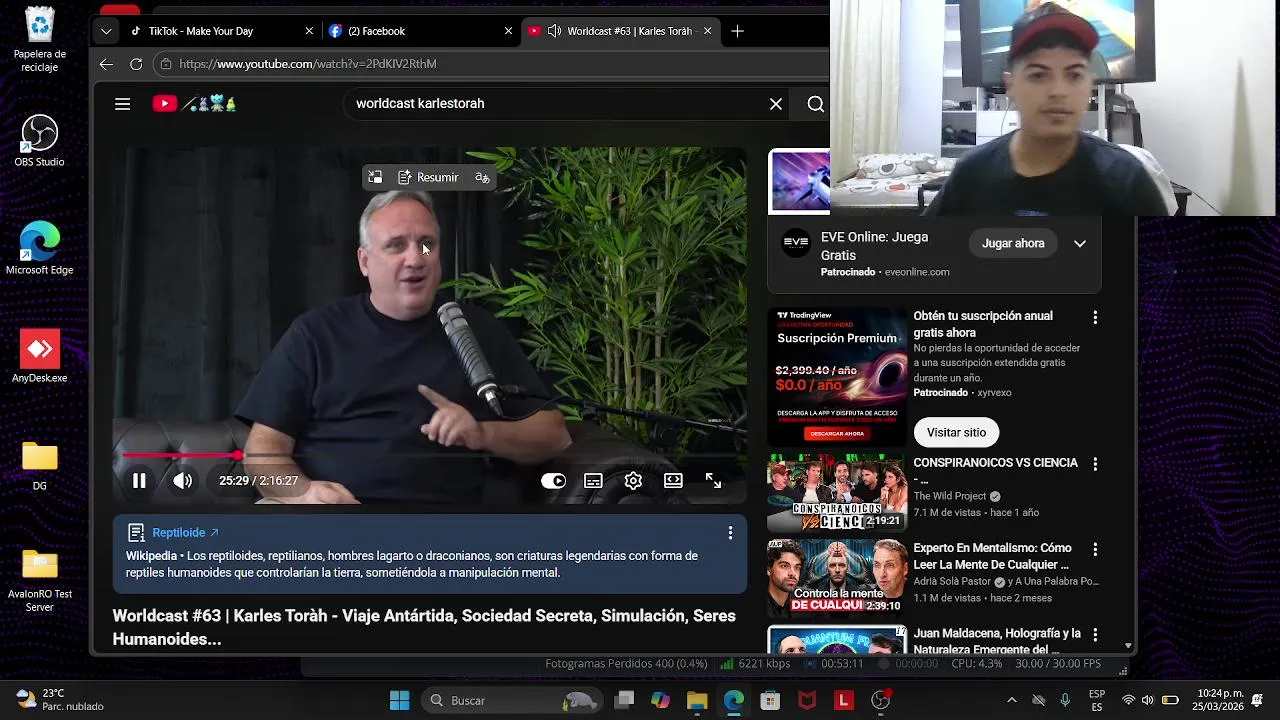This screenshot has height=720, width=1280.
Task: Open the tab list dropdown in Edge
Action: (105, 31)
